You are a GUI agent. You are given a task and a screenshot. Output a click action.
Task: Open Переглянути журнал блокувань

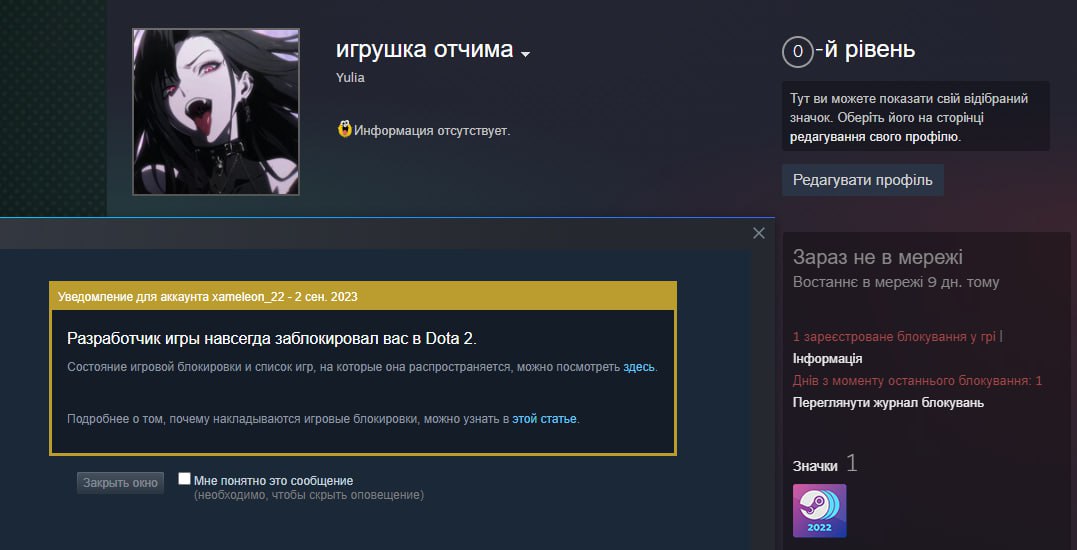[x=888, y=402]
